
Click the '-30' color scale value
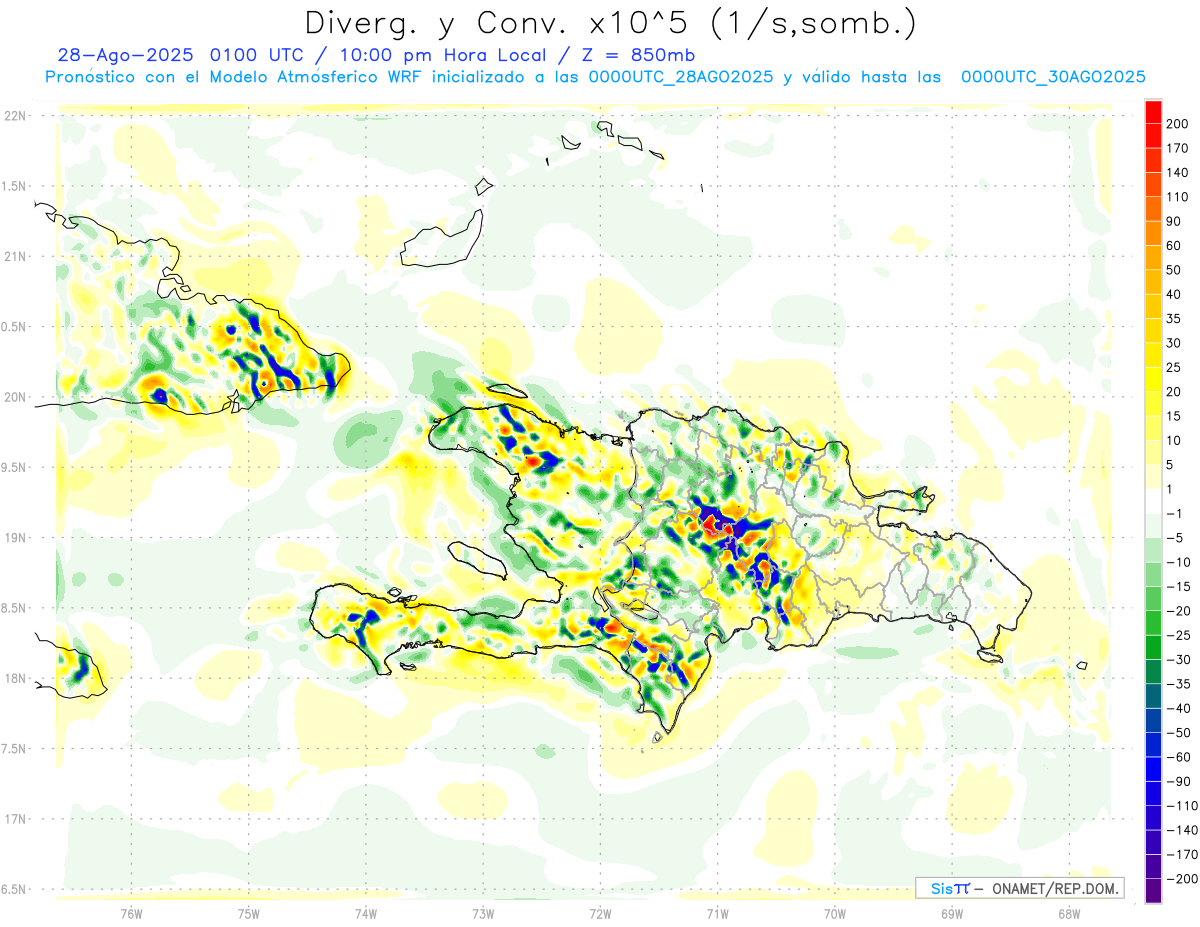click(1179, 660)
